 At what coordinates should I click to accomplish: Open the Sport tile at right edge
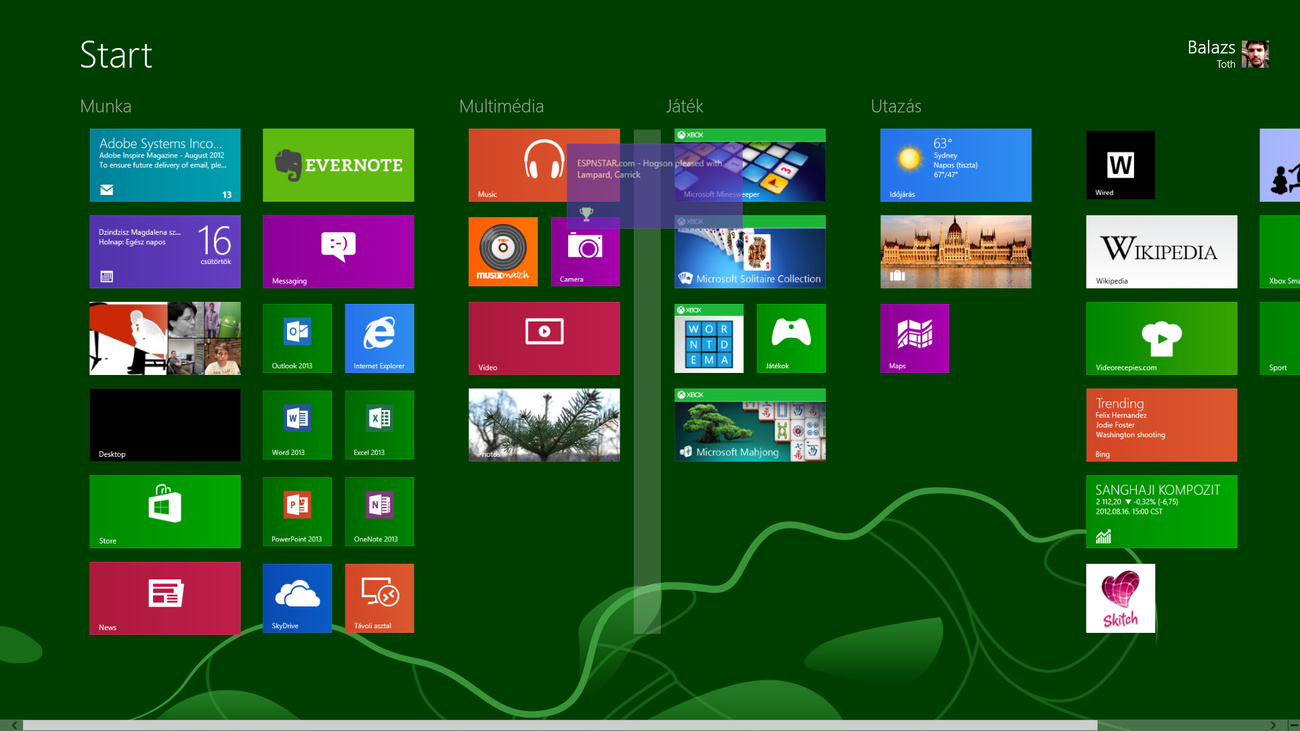click(x=1280, y=338)
